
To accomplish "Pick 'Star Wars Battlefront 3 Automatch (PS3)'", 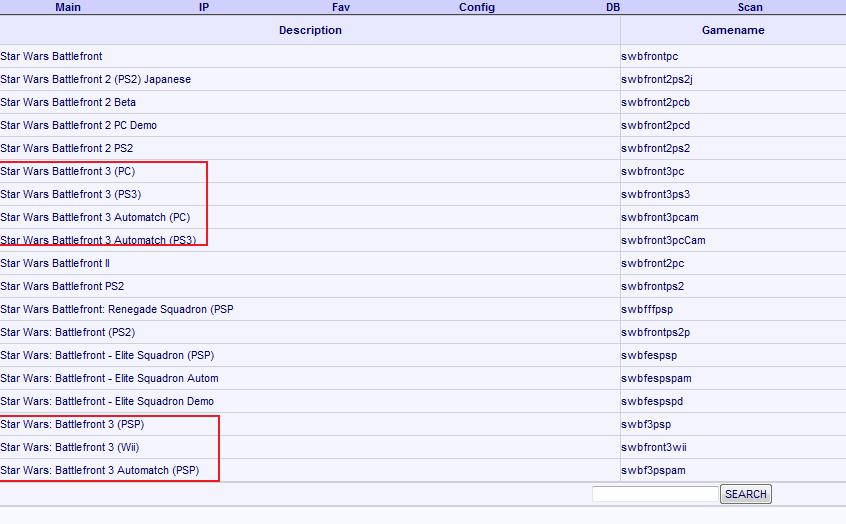I will click(98, 240).
